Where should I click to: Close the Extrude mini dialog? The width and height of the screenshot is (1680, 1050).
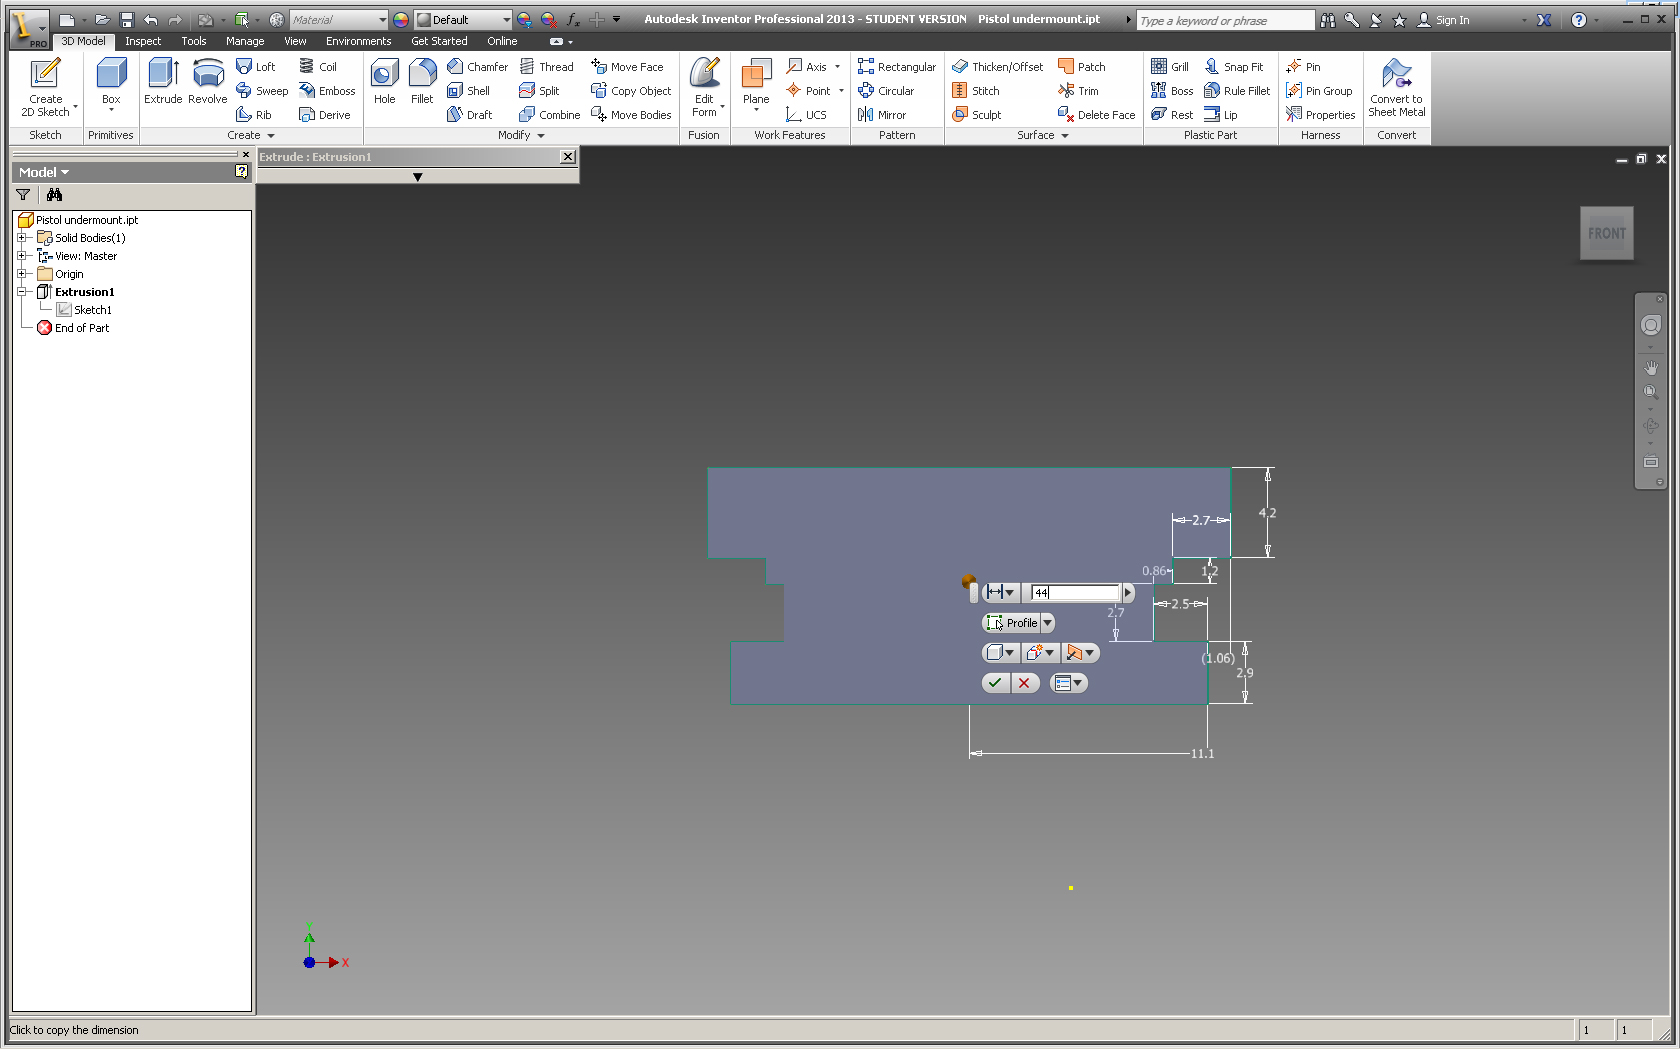(568, 157)
